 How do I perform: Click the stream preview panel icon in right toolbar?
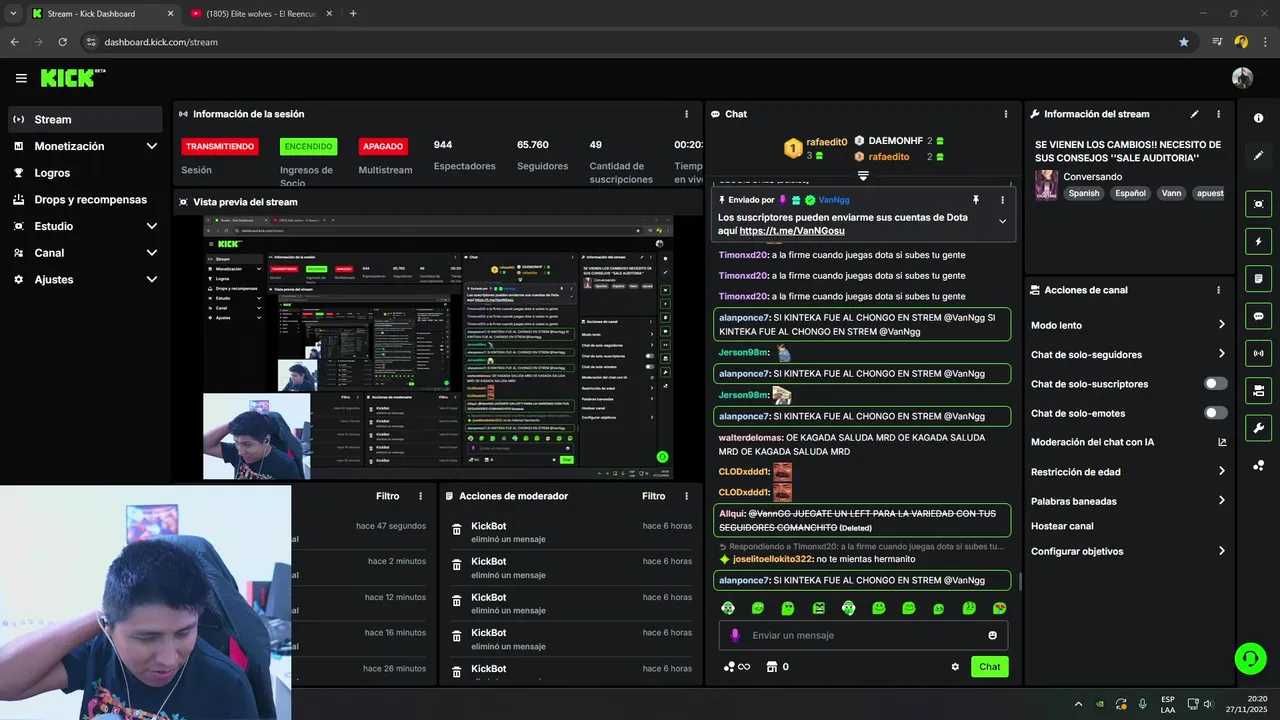pyautogui.click(x=1258, y=204)
